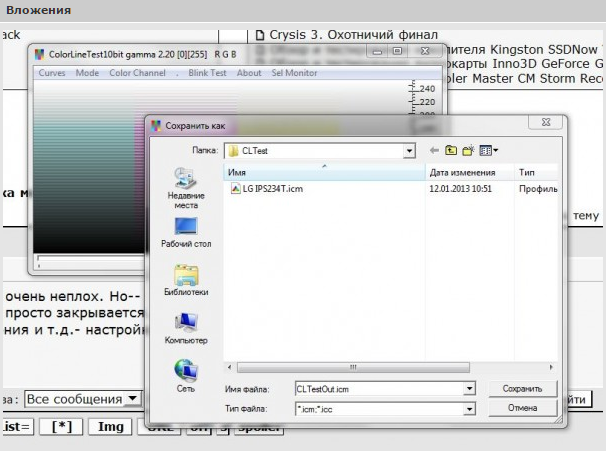Screen dimensions: 606x451
Task: Select the LG IPS234T.icm file icon
Action: click(235, 189)
